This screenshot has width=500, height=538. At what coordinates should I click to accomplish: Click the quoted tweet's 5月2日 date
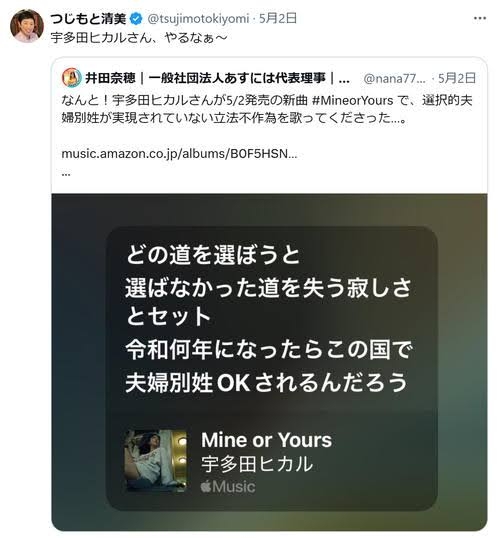pyautogui.click(x=457, y=78)
